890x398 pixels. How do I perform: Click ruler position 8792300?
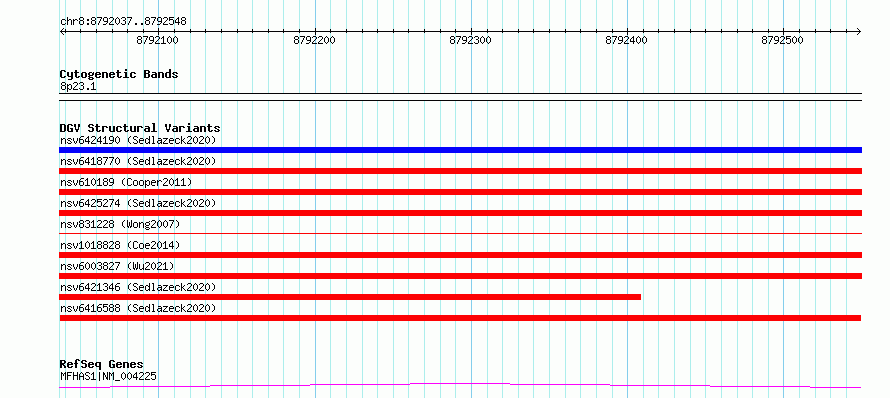click(x=471, y=40)
